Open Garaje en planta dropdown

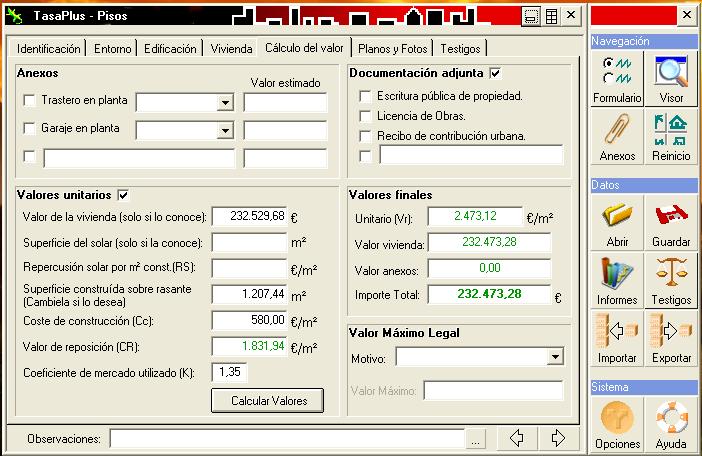click(x=225, y=131)
